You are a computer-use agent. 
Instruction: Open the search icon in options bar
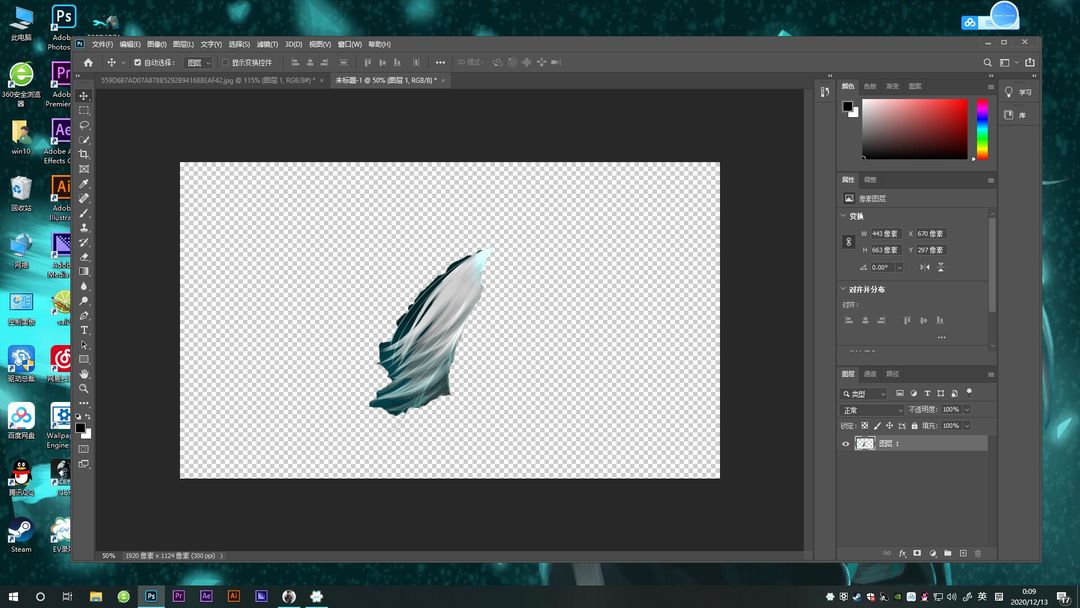click(988, 63)
